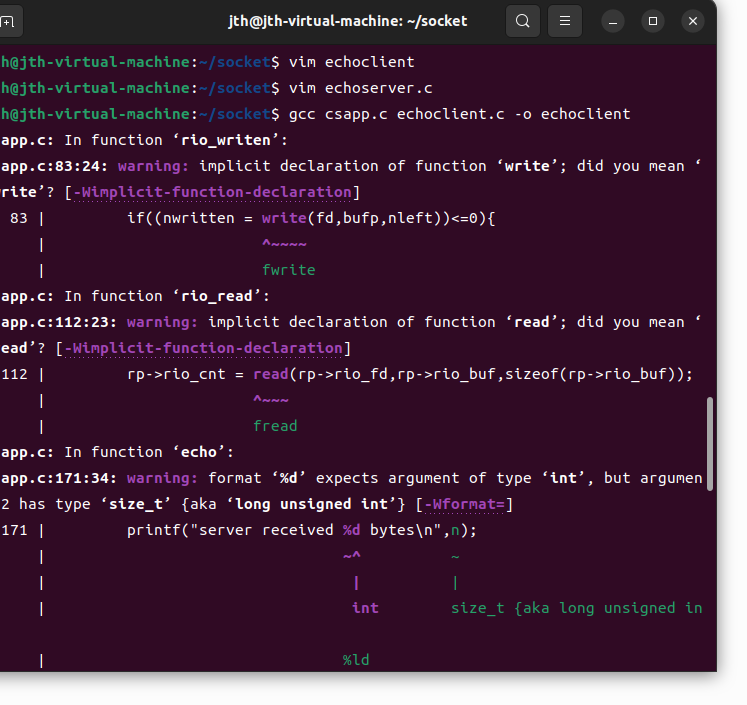The width and height of the screenshot is (747, 705).
Task: Maximize the terminal window
Action: (653, 21)
